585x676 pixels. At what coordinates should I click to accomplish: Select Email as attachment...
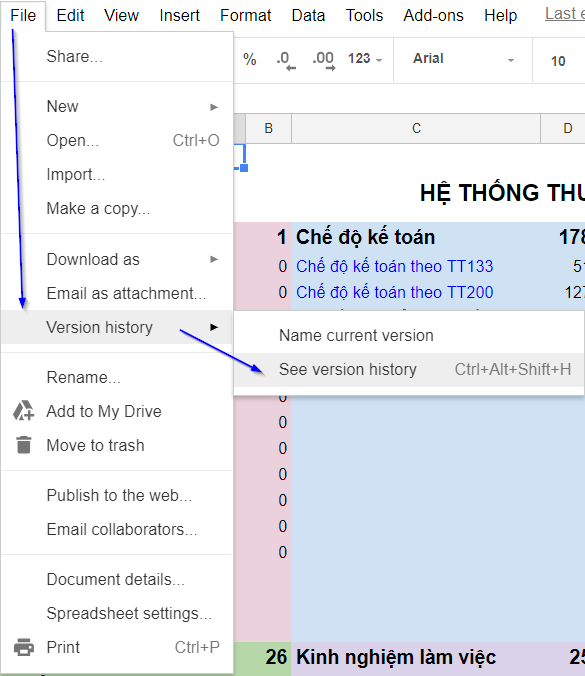pos(117,294)
